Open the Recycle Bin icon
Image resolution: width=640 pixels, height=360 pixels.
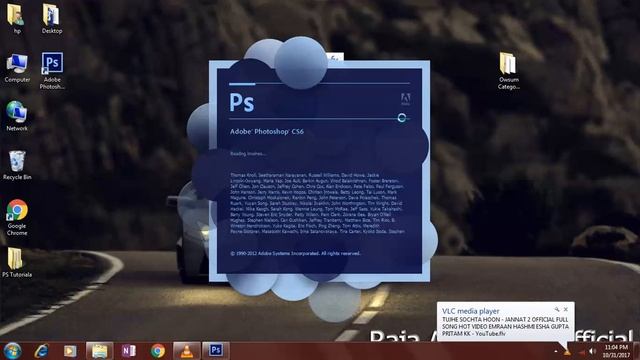pos(17,165)
